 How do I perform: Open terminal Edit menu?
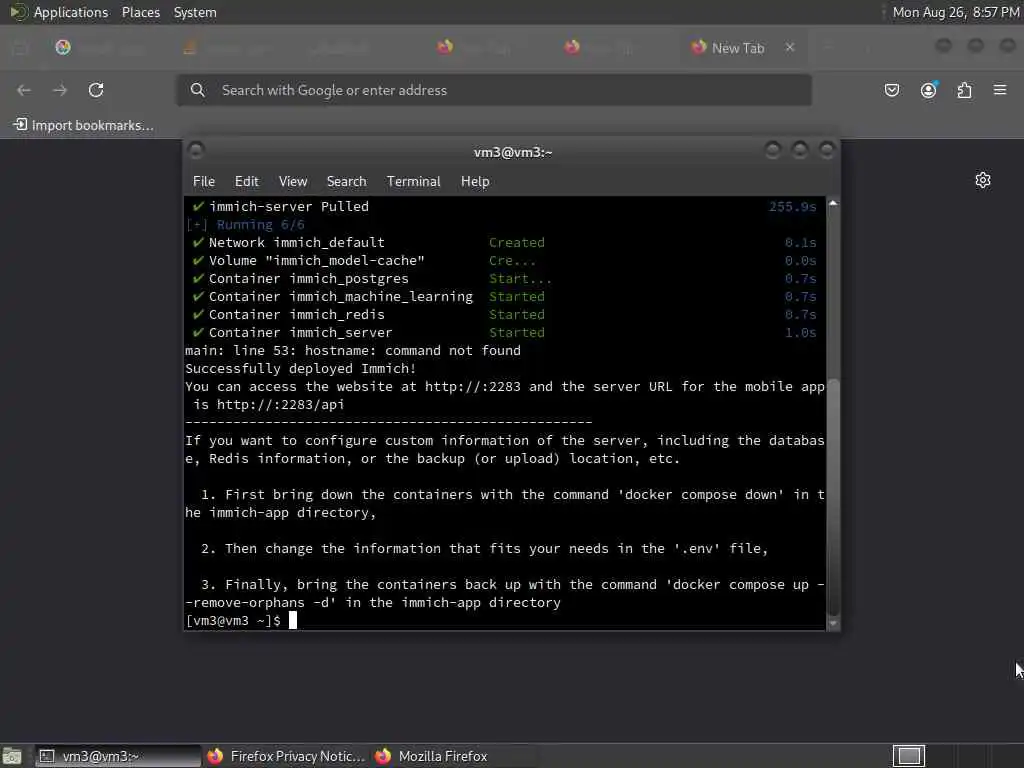247,182
